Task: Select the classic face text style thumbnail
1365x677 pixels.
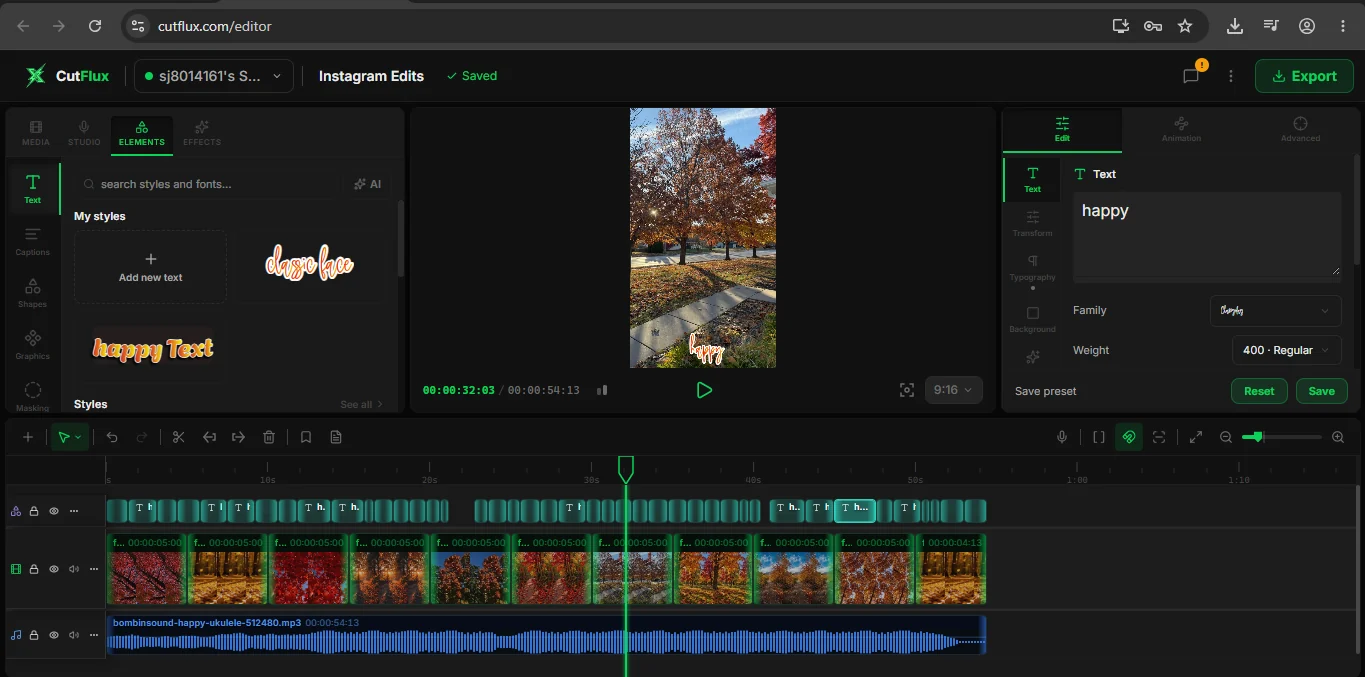Action: point(310,265)
